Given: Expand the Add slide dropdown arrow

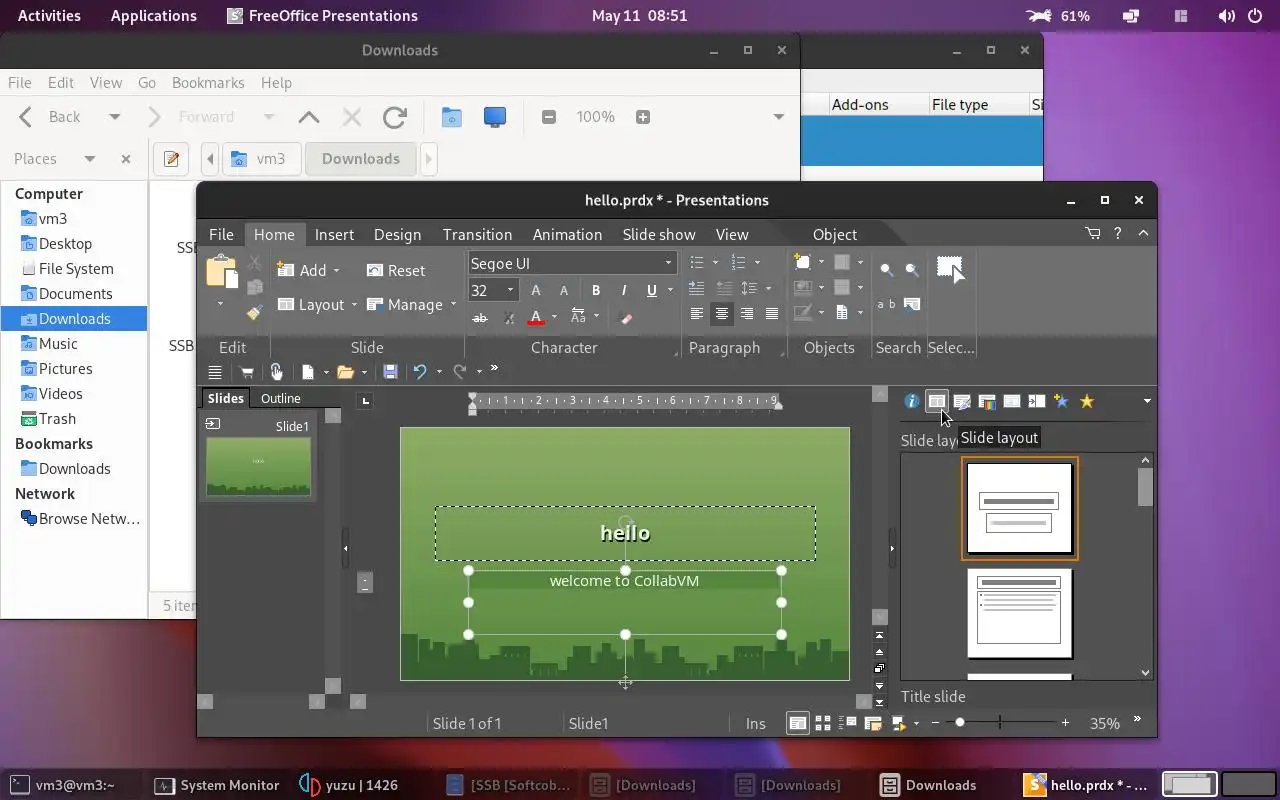Looking at the screenshot, I should click(336, 271).
